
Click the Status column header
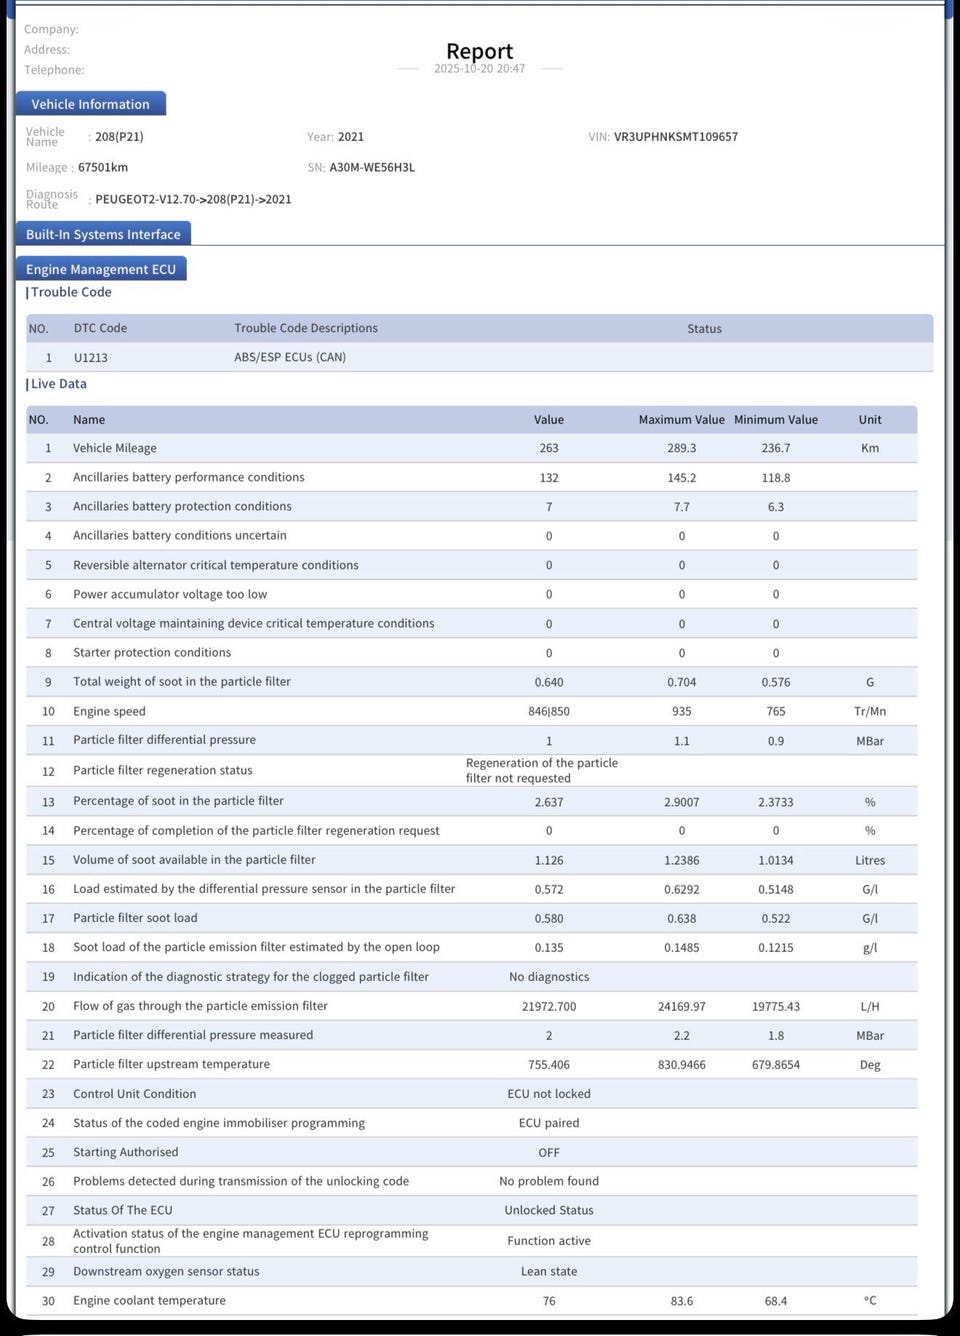[704, 329]
